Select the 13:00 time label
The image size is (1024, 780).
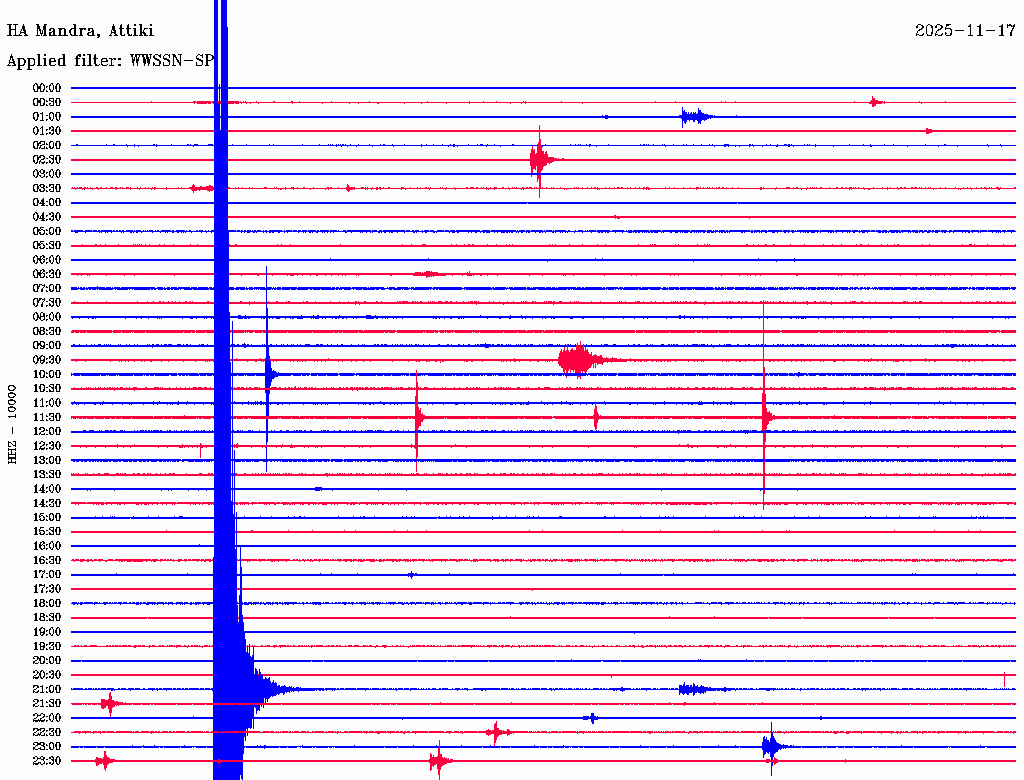point(47,461)
